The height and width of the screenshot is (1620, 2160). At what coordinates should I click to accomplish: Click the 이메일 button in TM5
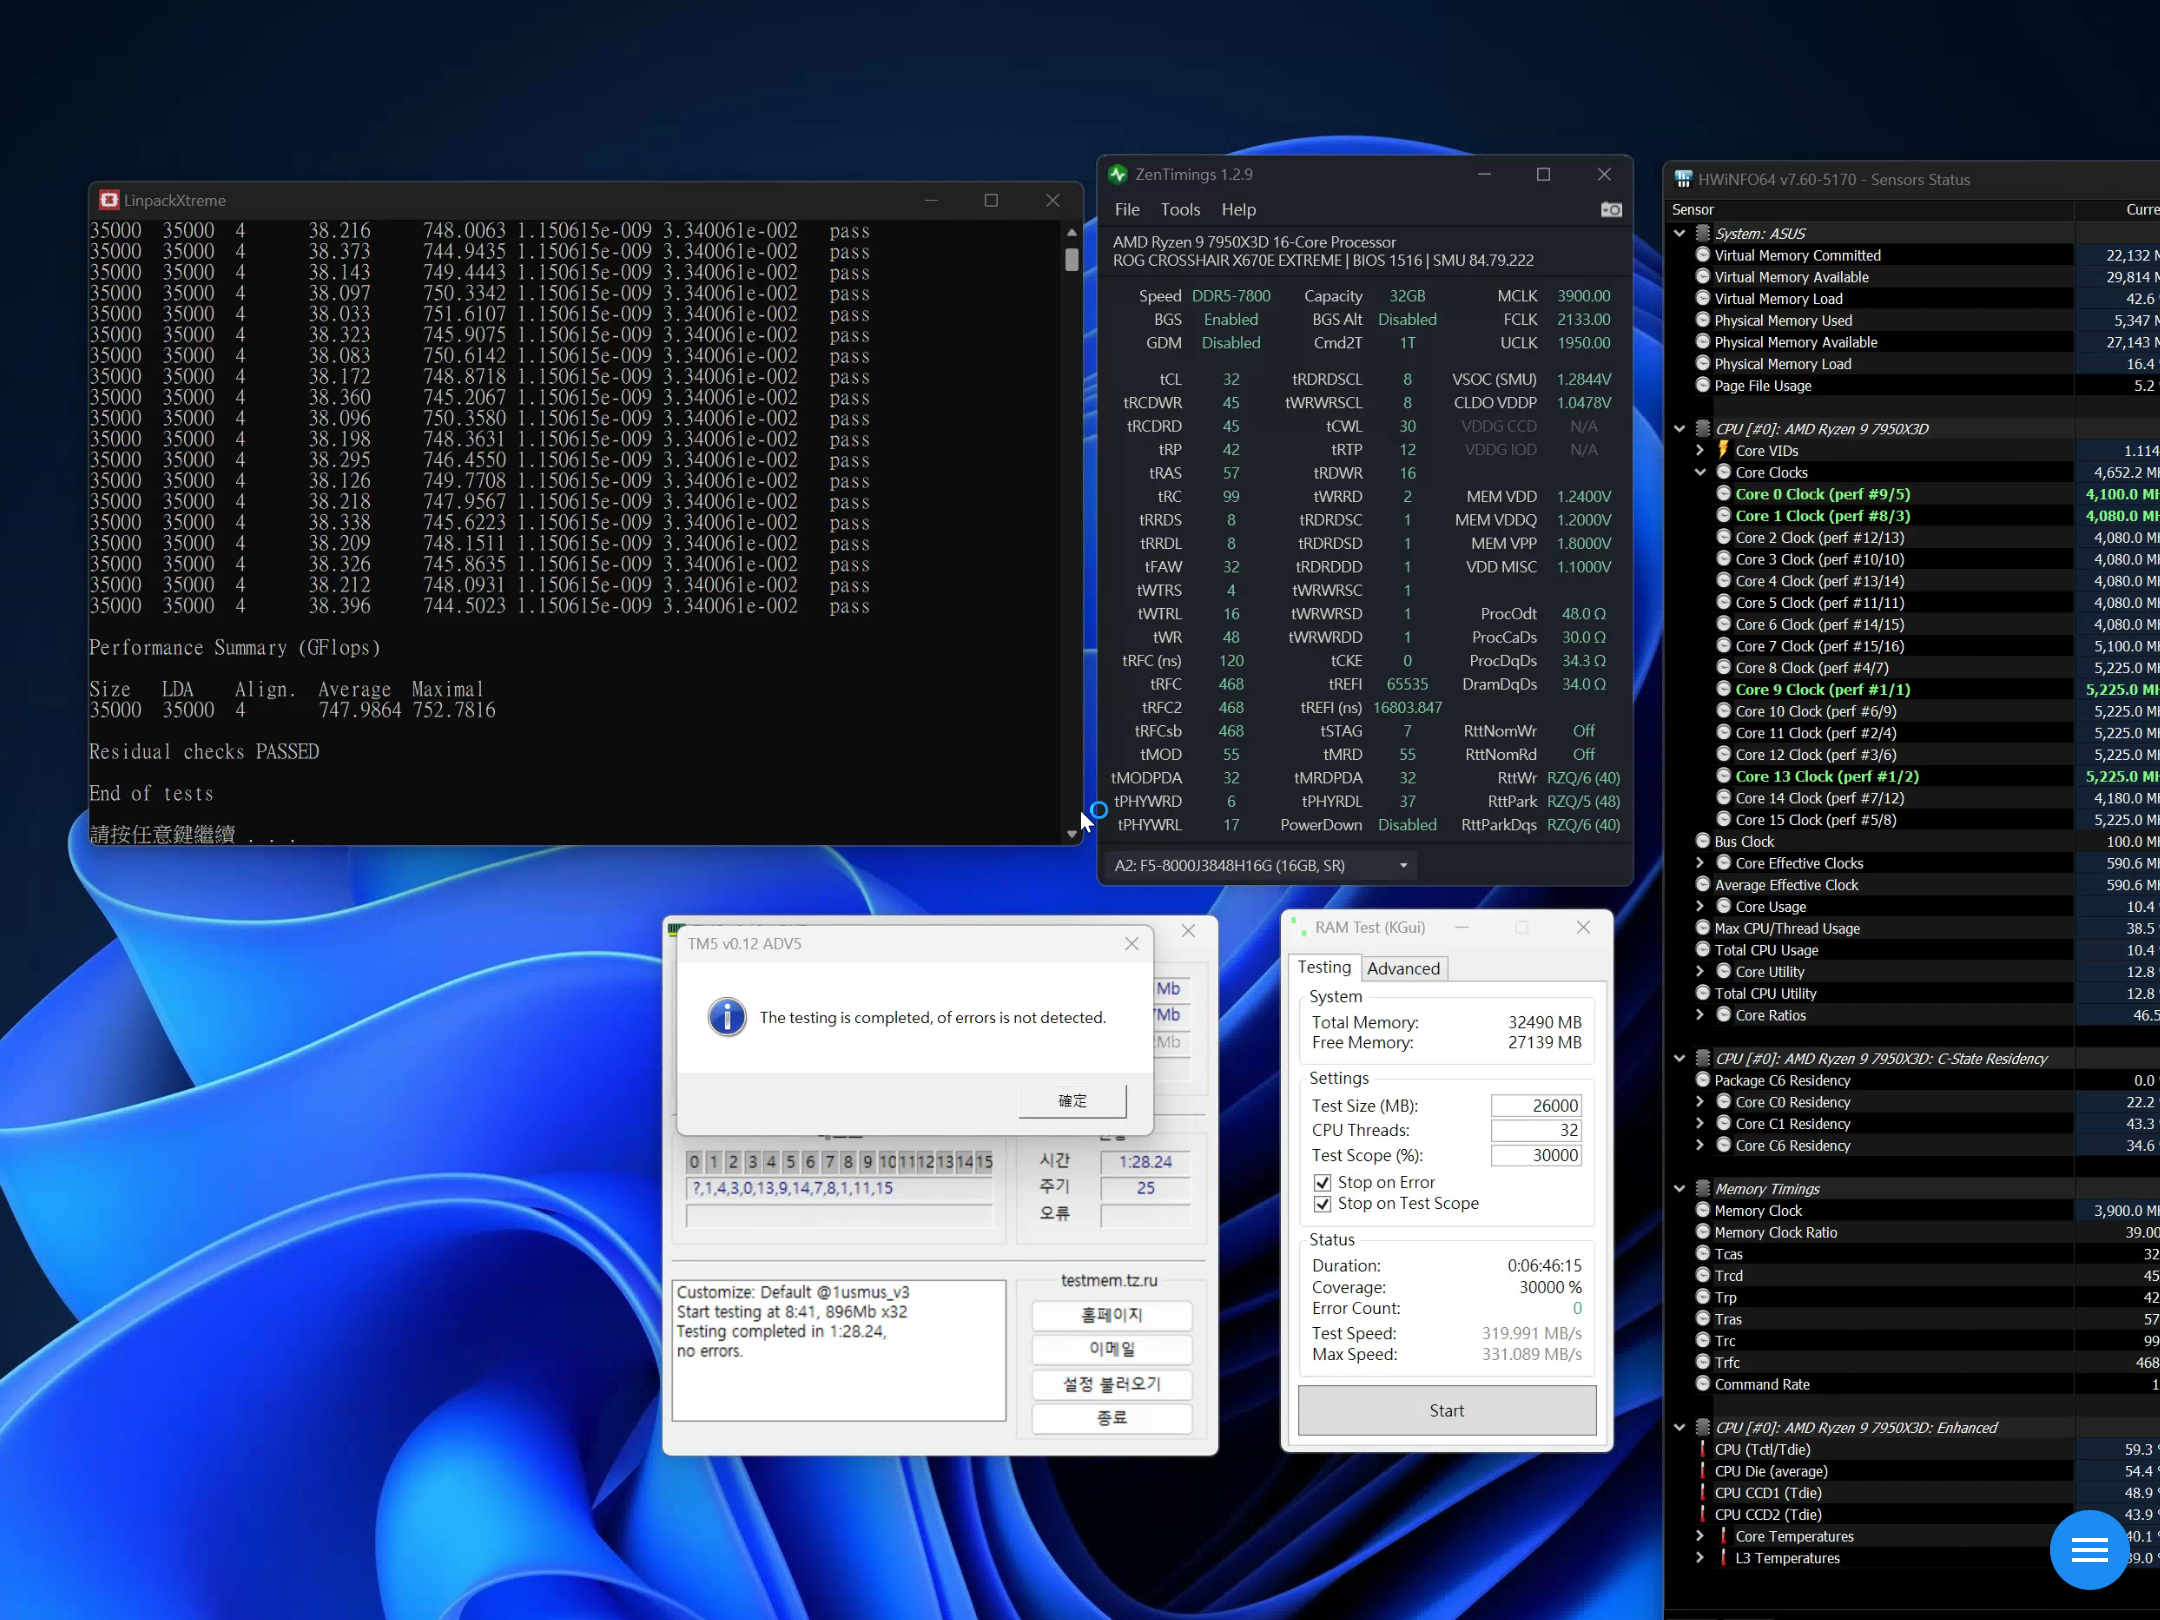coord(1111,1349)
